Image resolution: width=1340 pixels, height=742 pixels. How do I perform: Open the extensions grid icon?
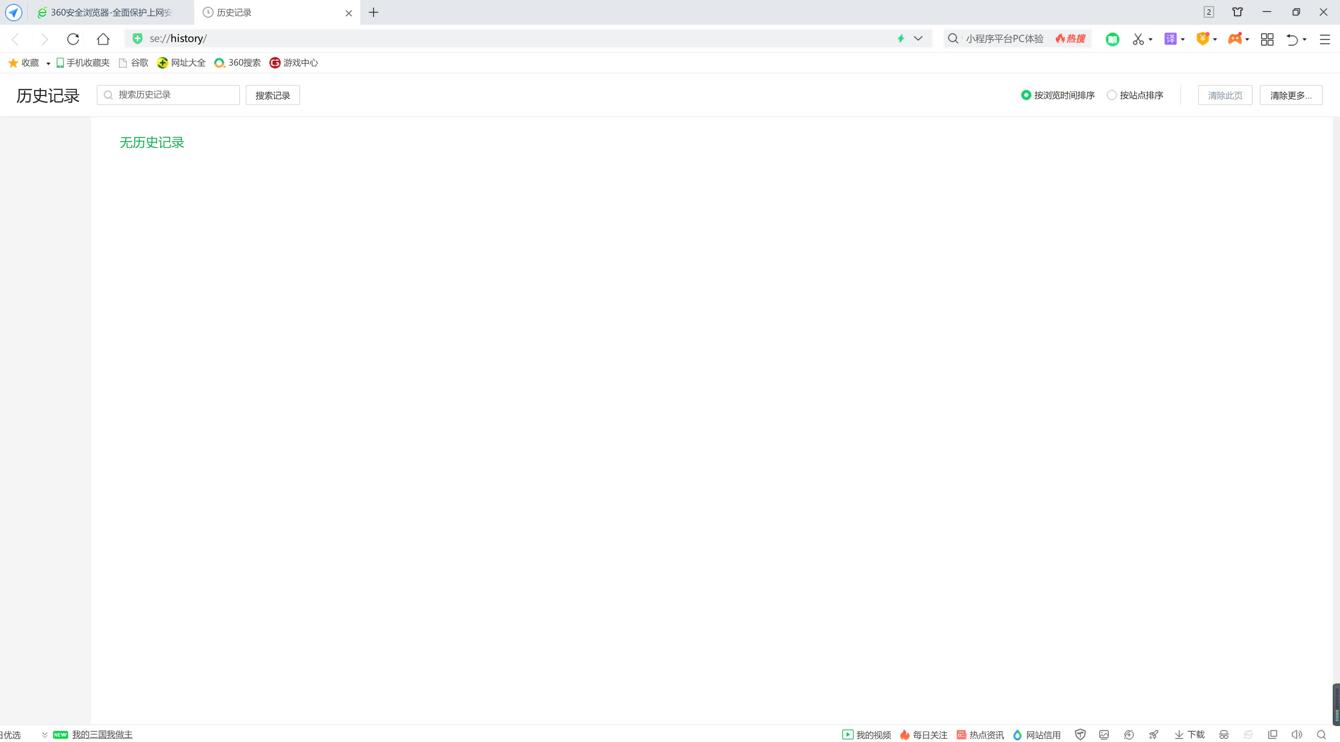[x=1267, y=39]
